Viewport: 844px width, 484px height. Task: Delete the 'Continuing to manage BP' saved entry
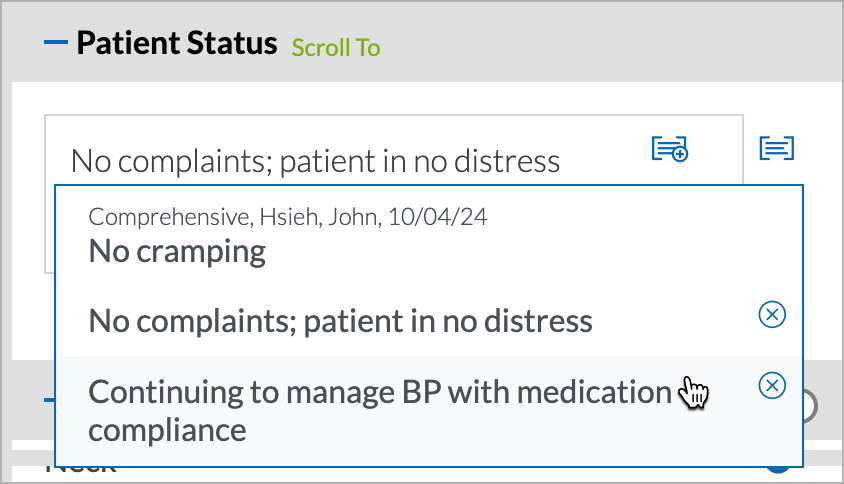(x=772, y=385)
